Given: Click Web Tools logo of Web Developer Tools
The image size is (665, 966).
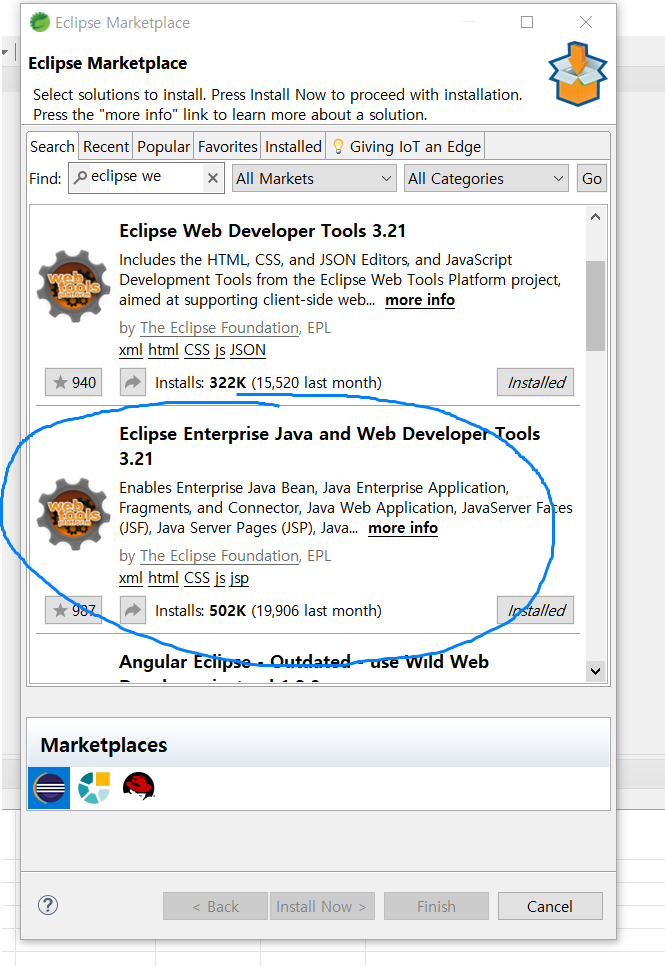Looking at the screenshot, I should coord(74,286).
